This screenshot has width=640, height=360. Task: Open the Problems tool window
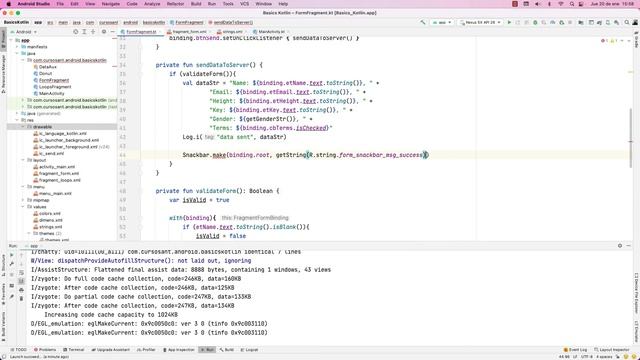pyautogui.click(x=45, y=350)
